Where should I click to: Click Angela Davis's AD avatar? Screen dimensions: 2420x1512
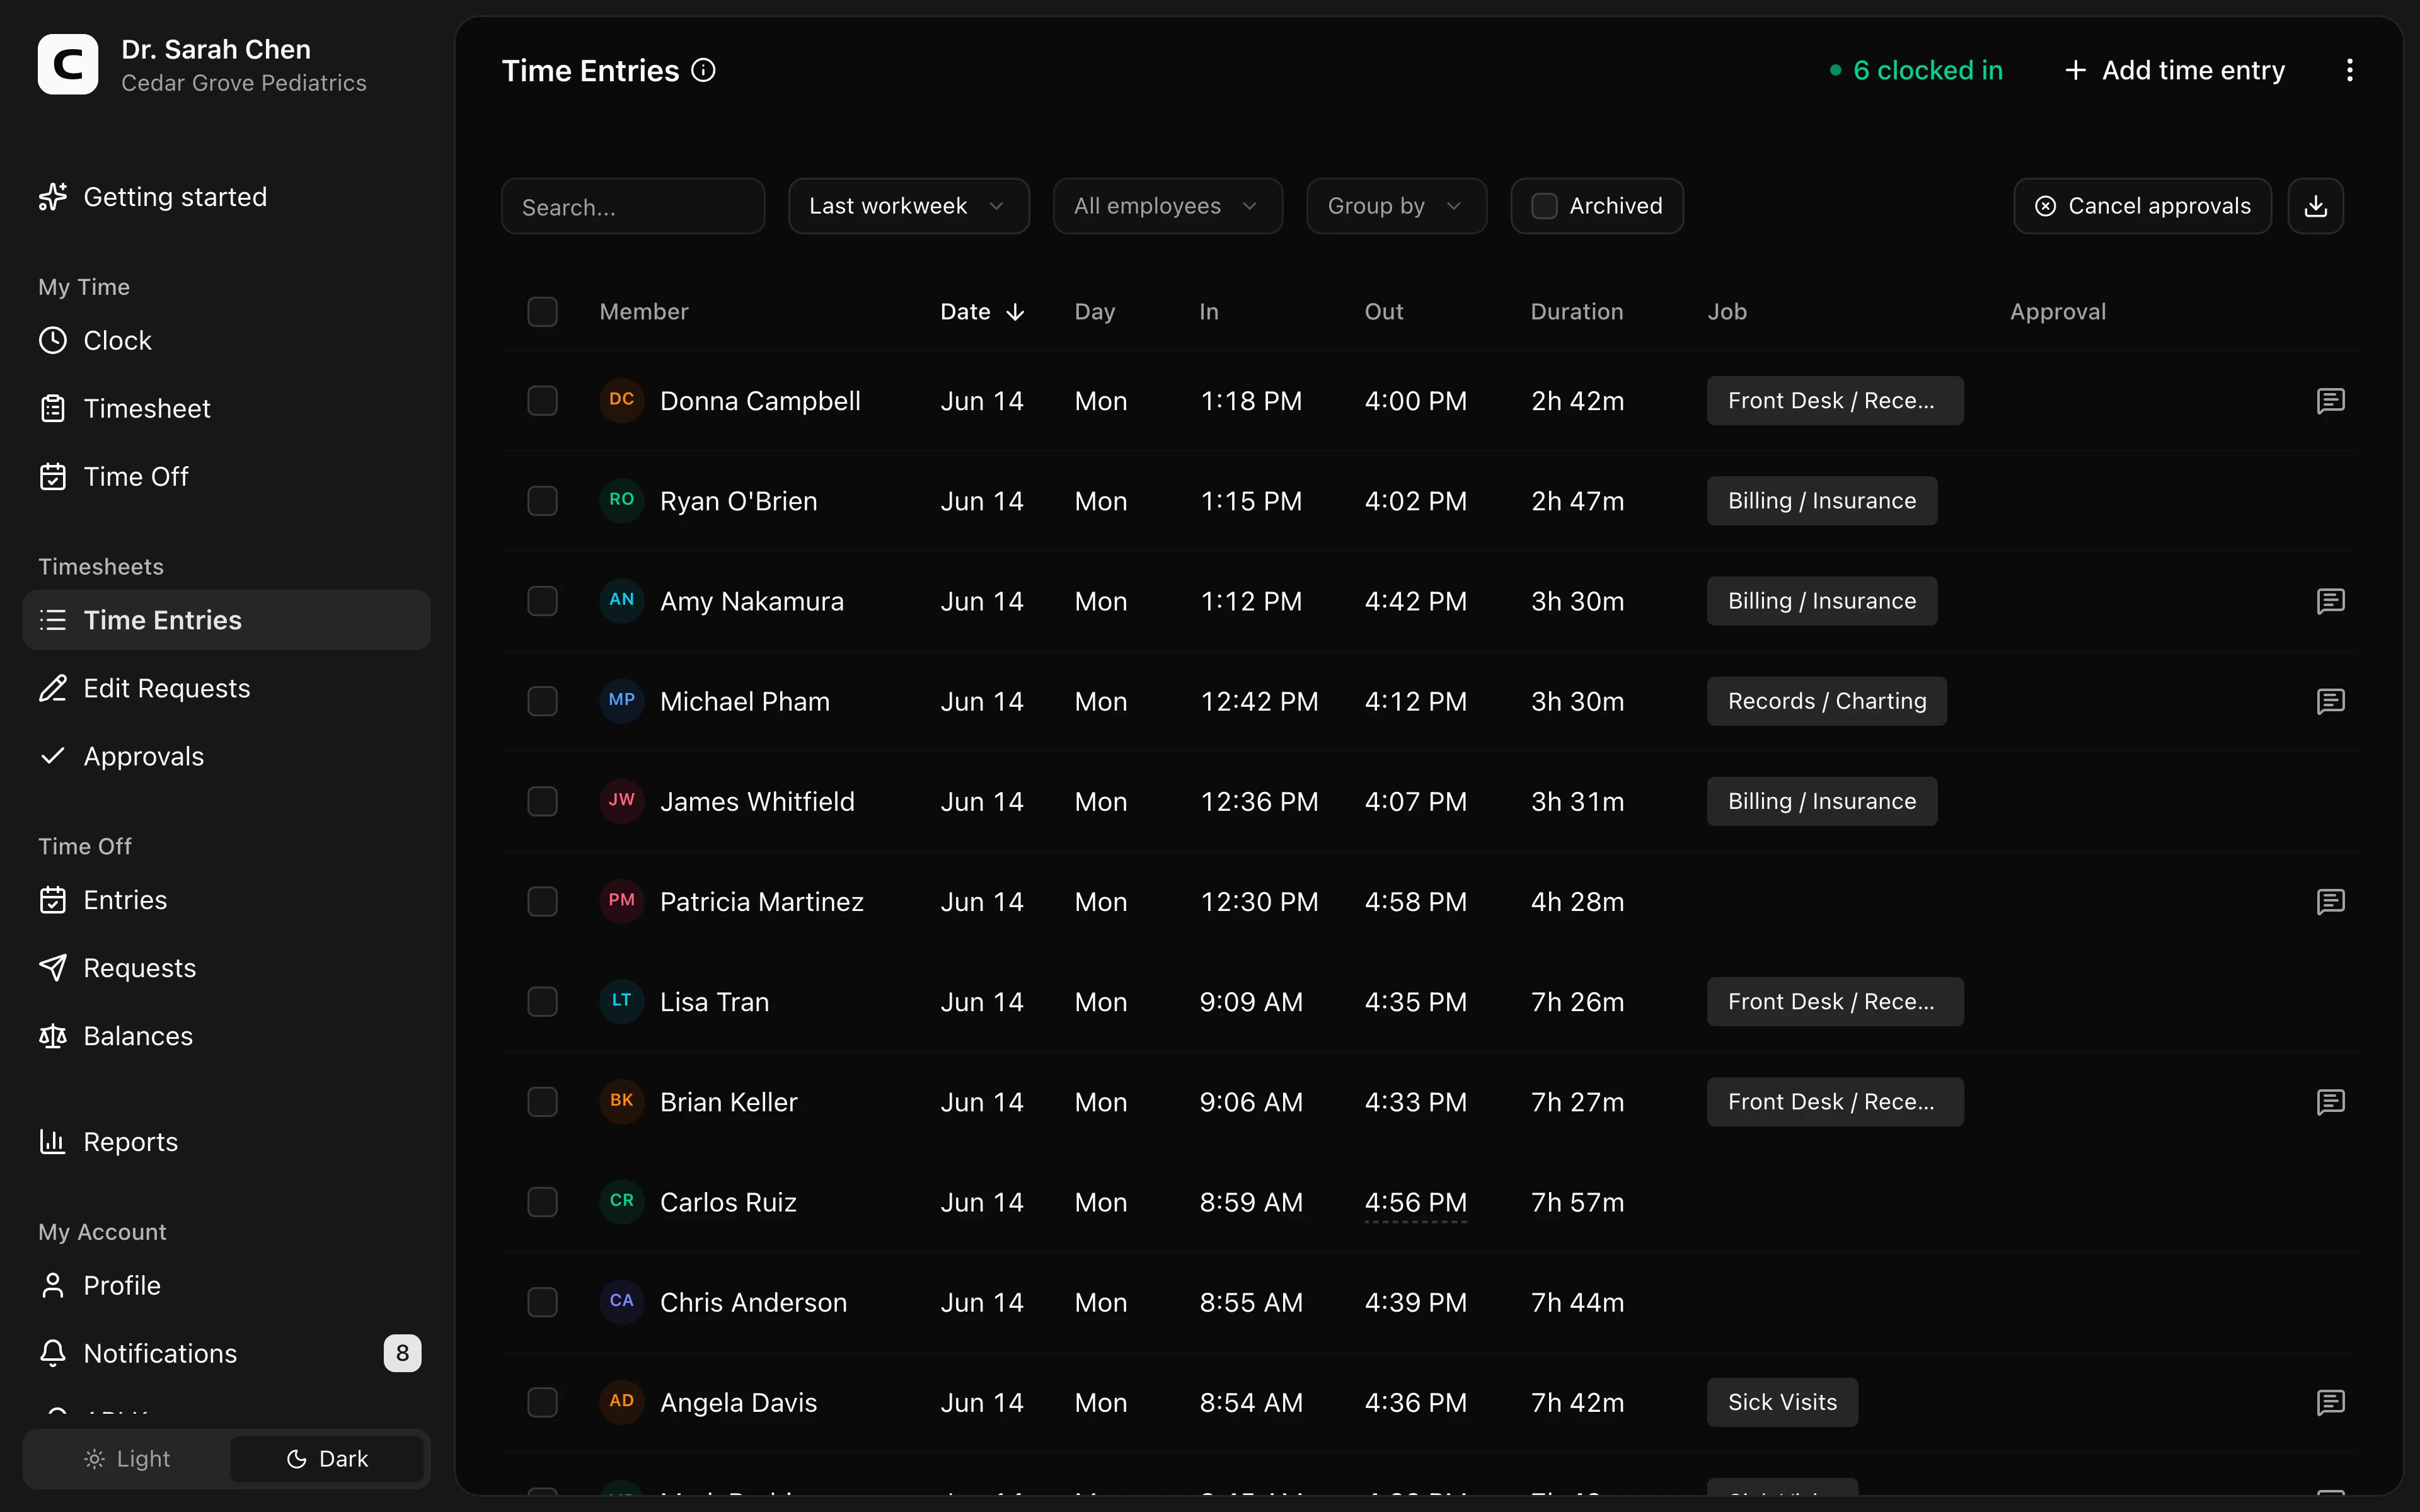621,1401
